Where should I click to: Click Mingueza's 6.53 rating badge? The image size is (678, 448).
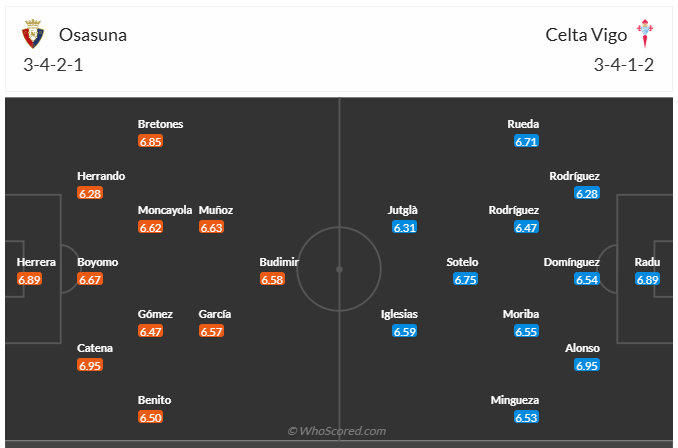(526, 417)
